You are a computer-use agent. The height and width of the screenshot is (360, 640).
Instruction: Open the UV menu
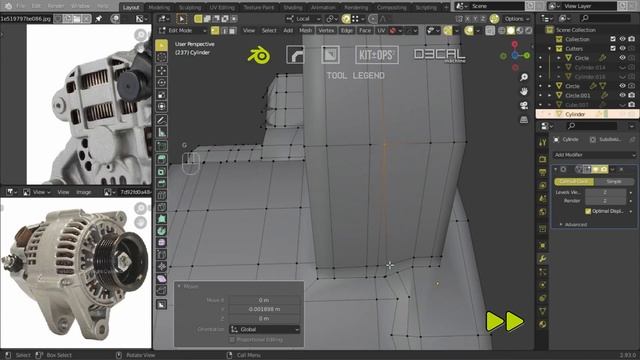(381, 31)
